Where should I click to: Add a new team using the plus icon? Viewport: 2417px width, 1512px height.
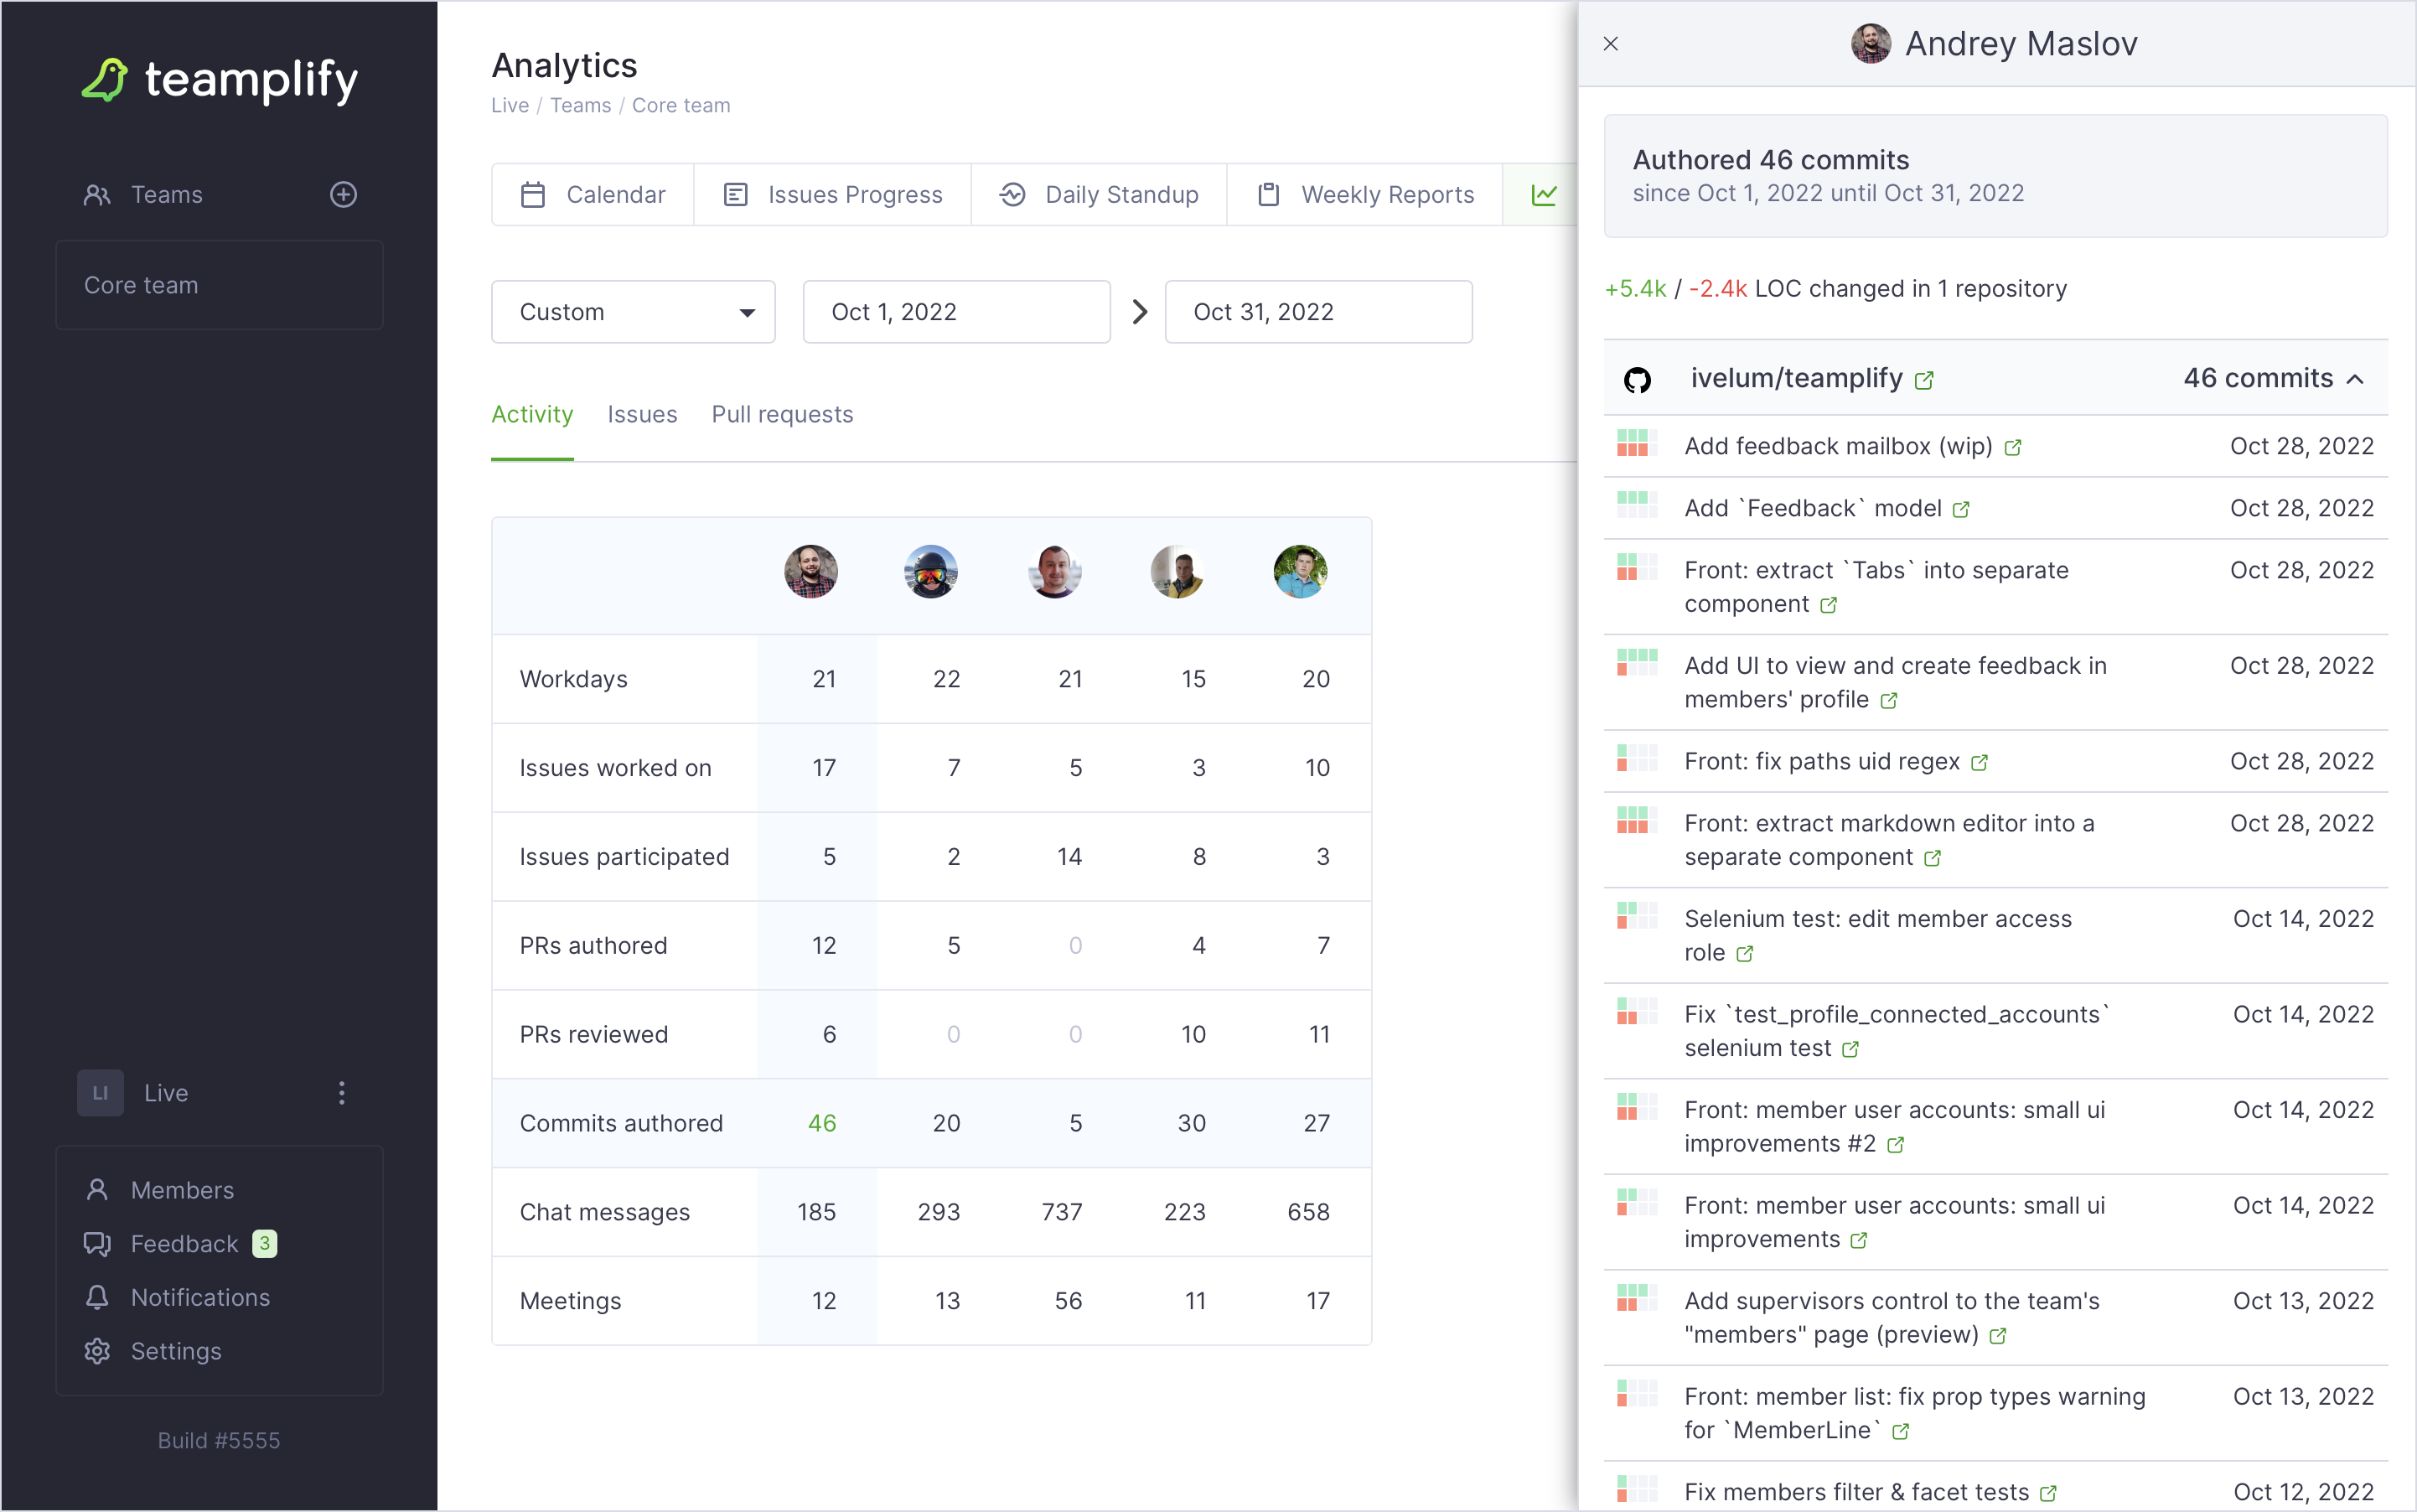tap(343, 194)
